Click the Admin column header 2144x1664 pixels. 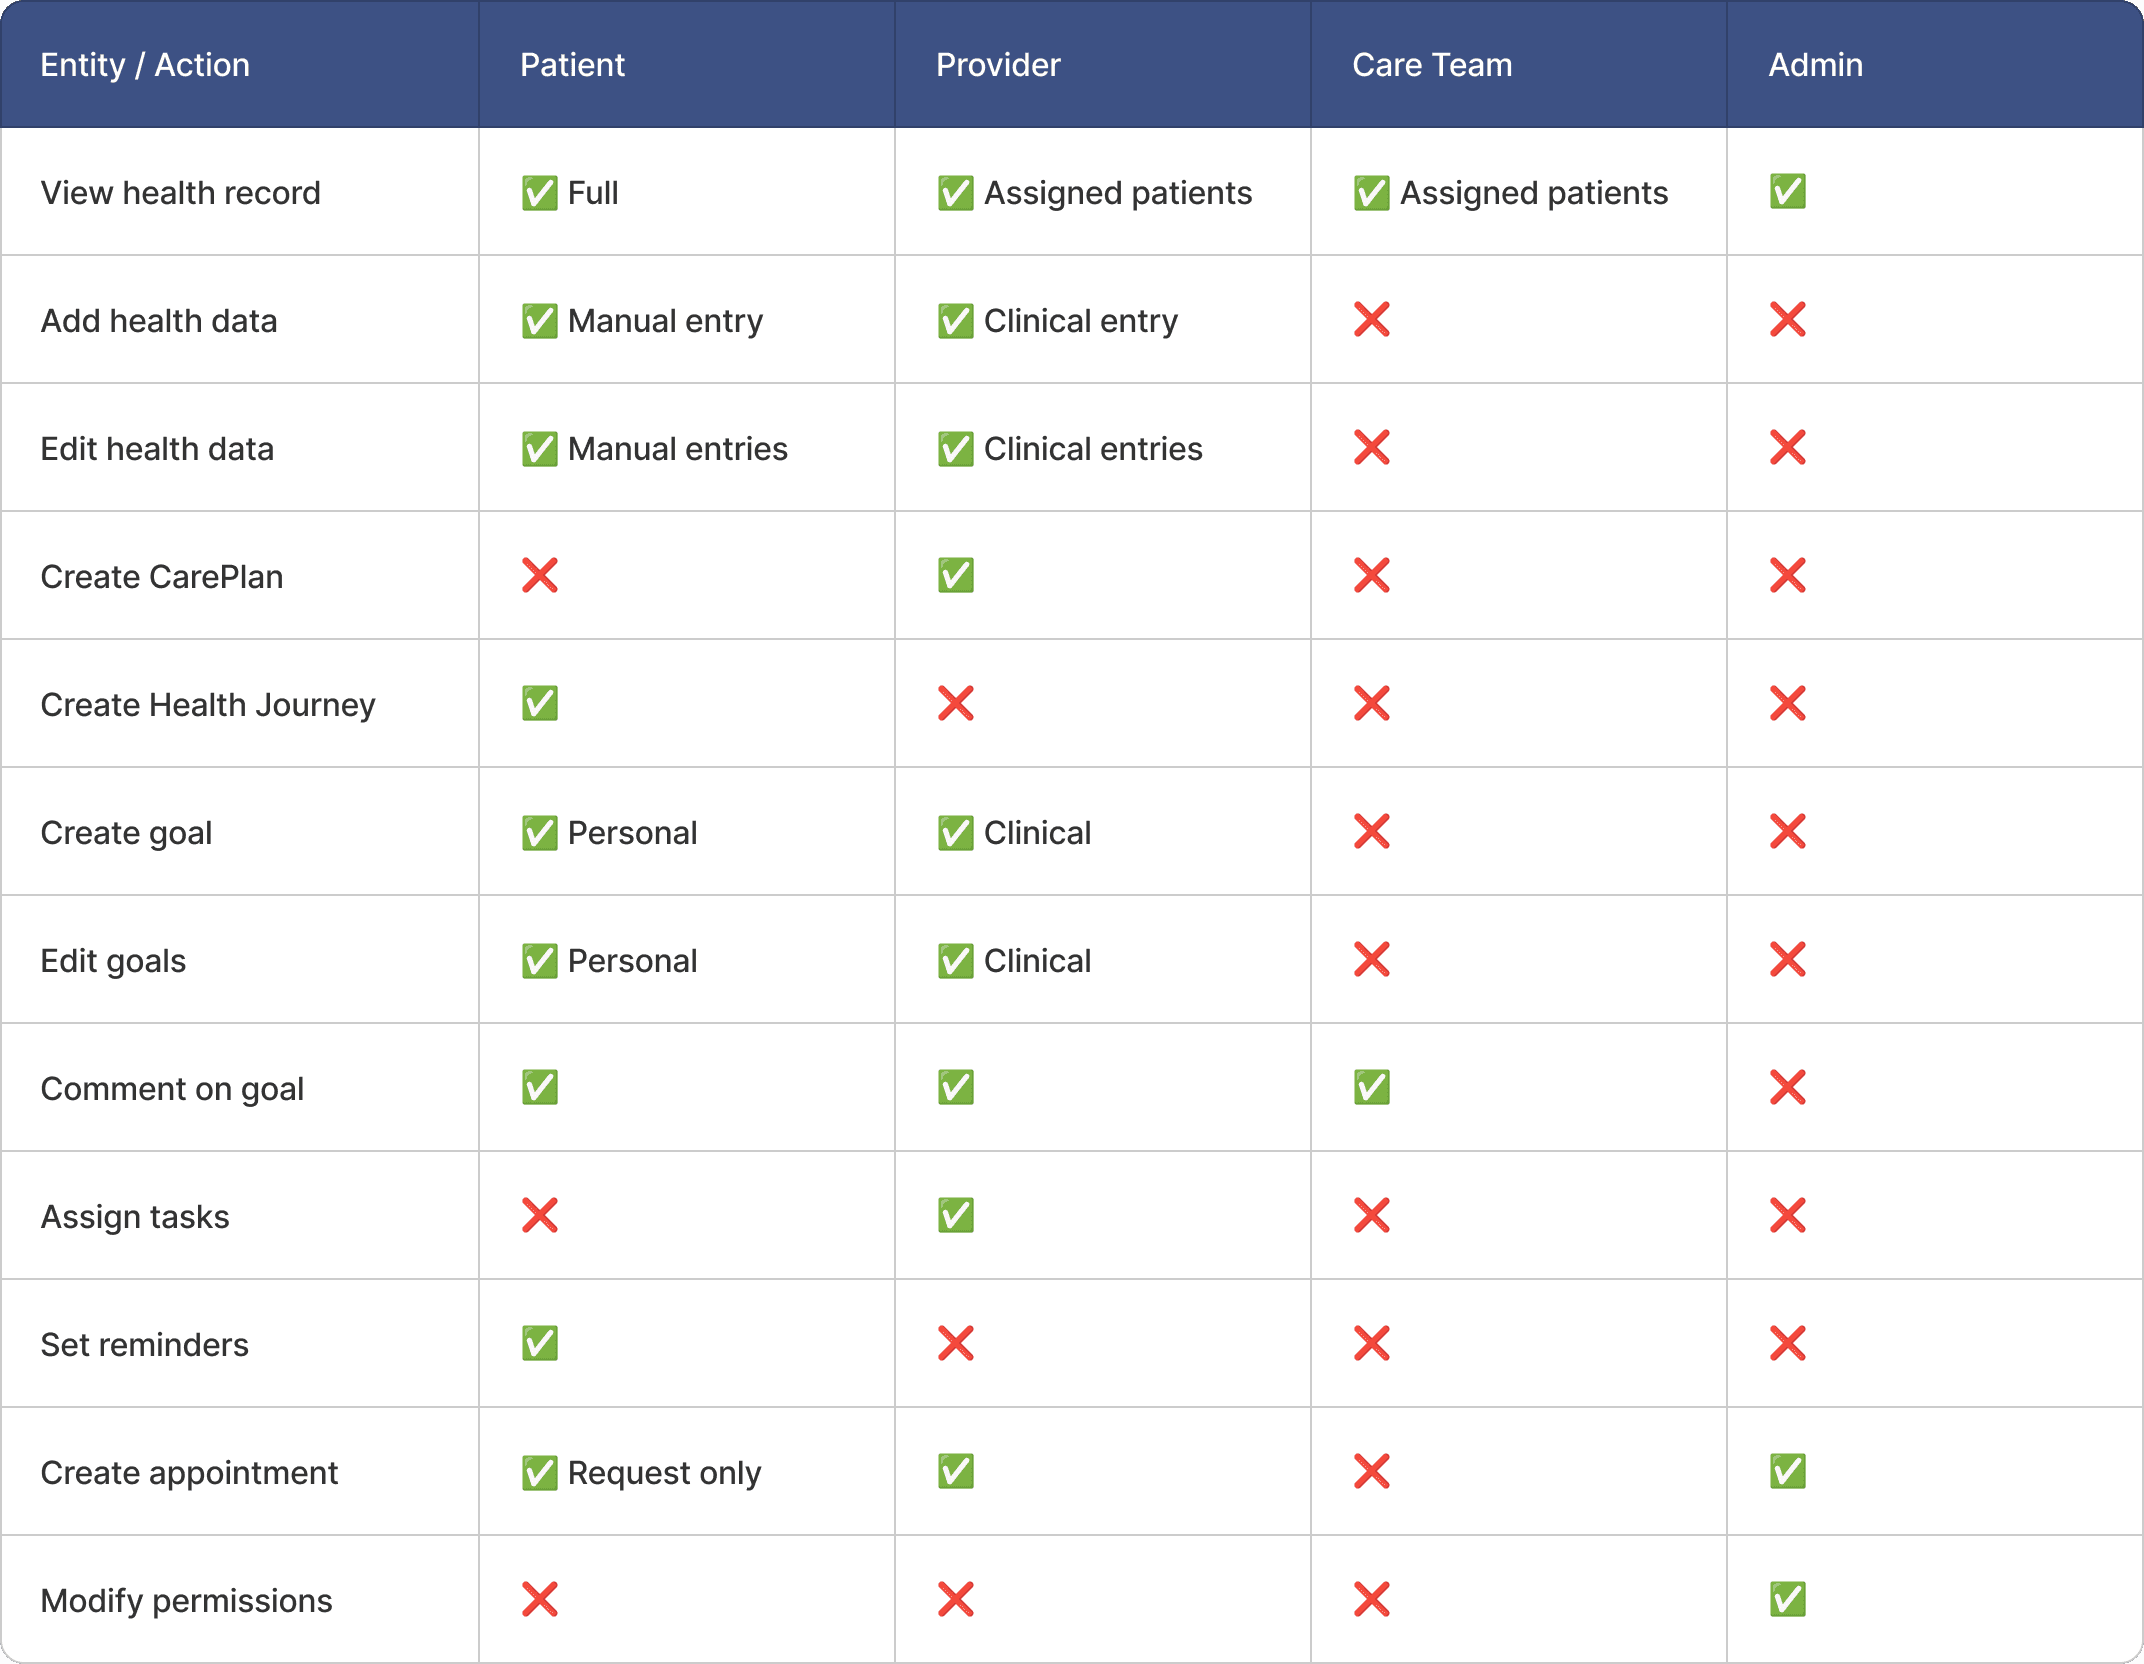click(x=1815, y=65)
